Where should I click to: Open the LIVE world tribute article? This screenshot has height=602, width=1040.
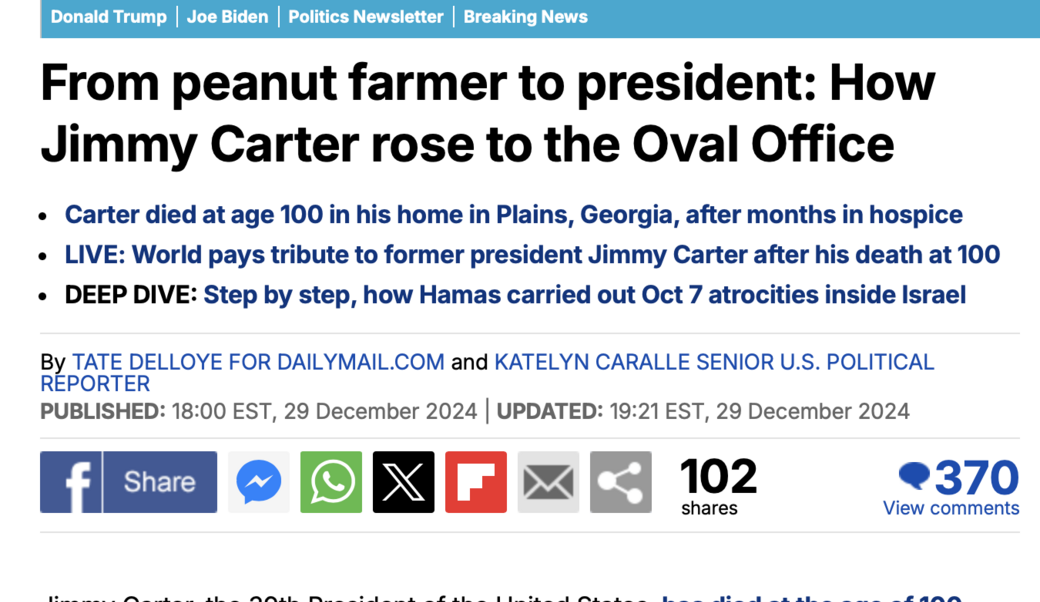click(532, 254)
